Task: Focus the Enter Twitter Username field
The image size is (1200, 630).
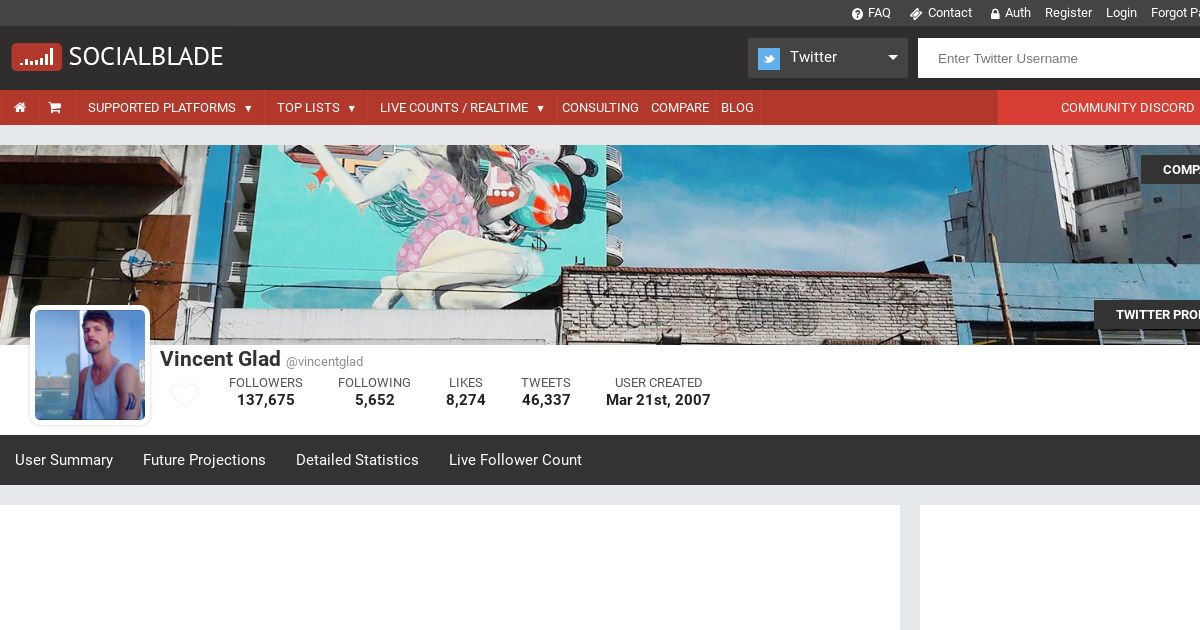Action: pos(1059,58)
